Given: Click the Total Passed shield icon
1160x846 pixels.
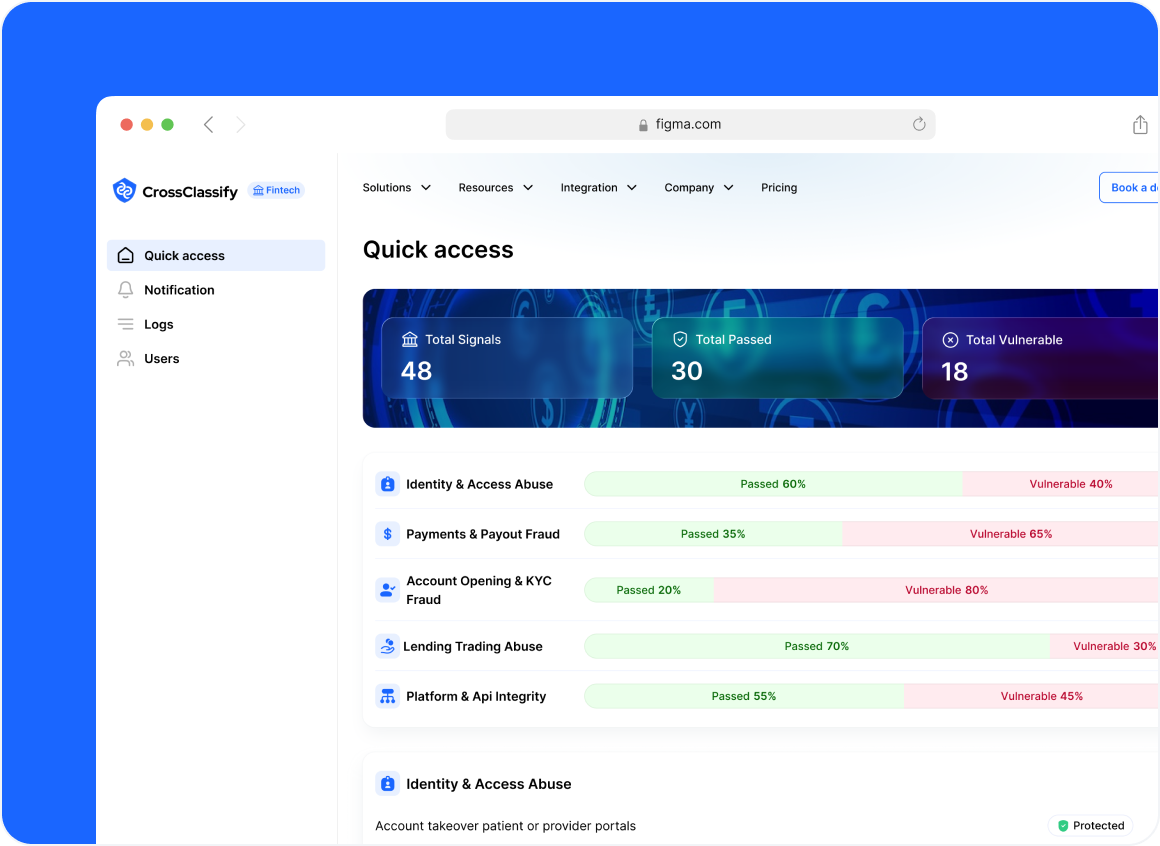Looking at the screenshot, I should click(681, 340).
